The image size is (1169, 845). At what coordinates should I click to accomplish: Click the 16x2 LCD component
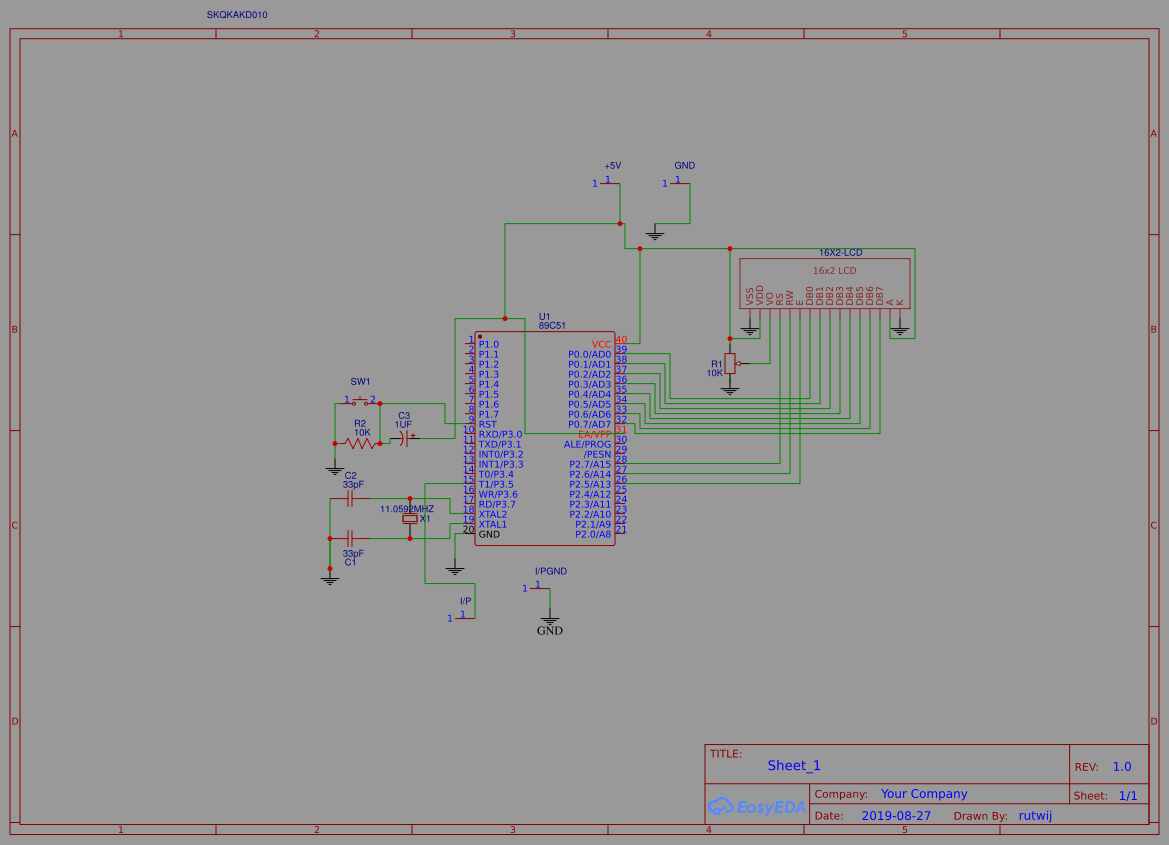[x=824, y=283]
